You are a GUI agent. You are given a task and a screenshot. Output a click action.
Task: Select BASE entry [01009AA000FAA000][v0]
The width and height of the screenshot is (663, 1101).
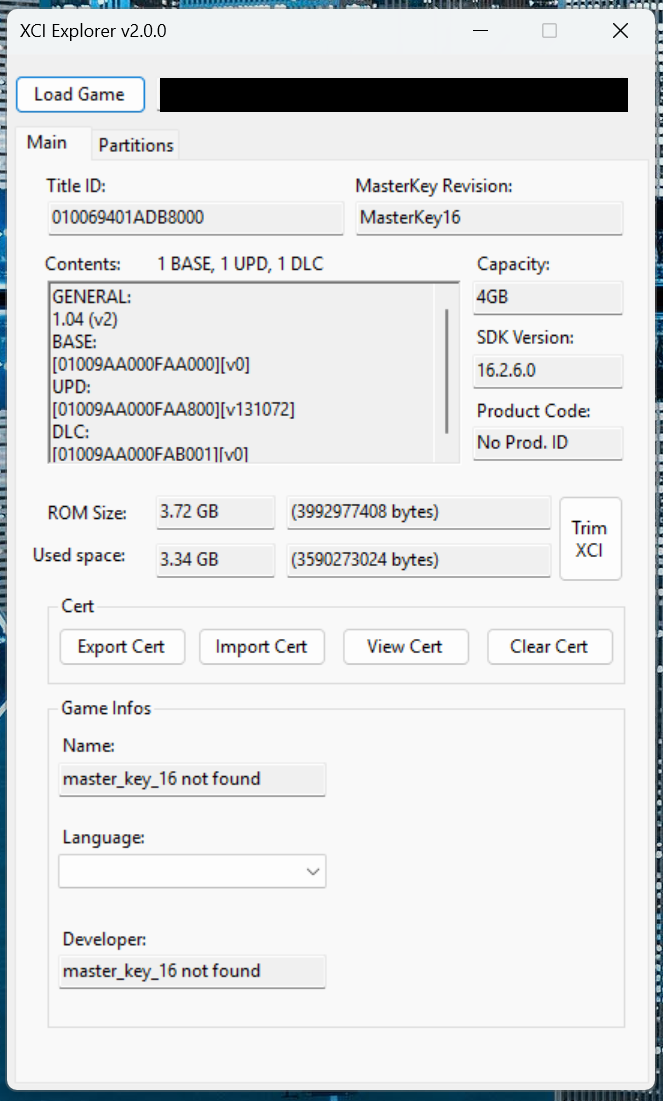[x=151, y=364]
